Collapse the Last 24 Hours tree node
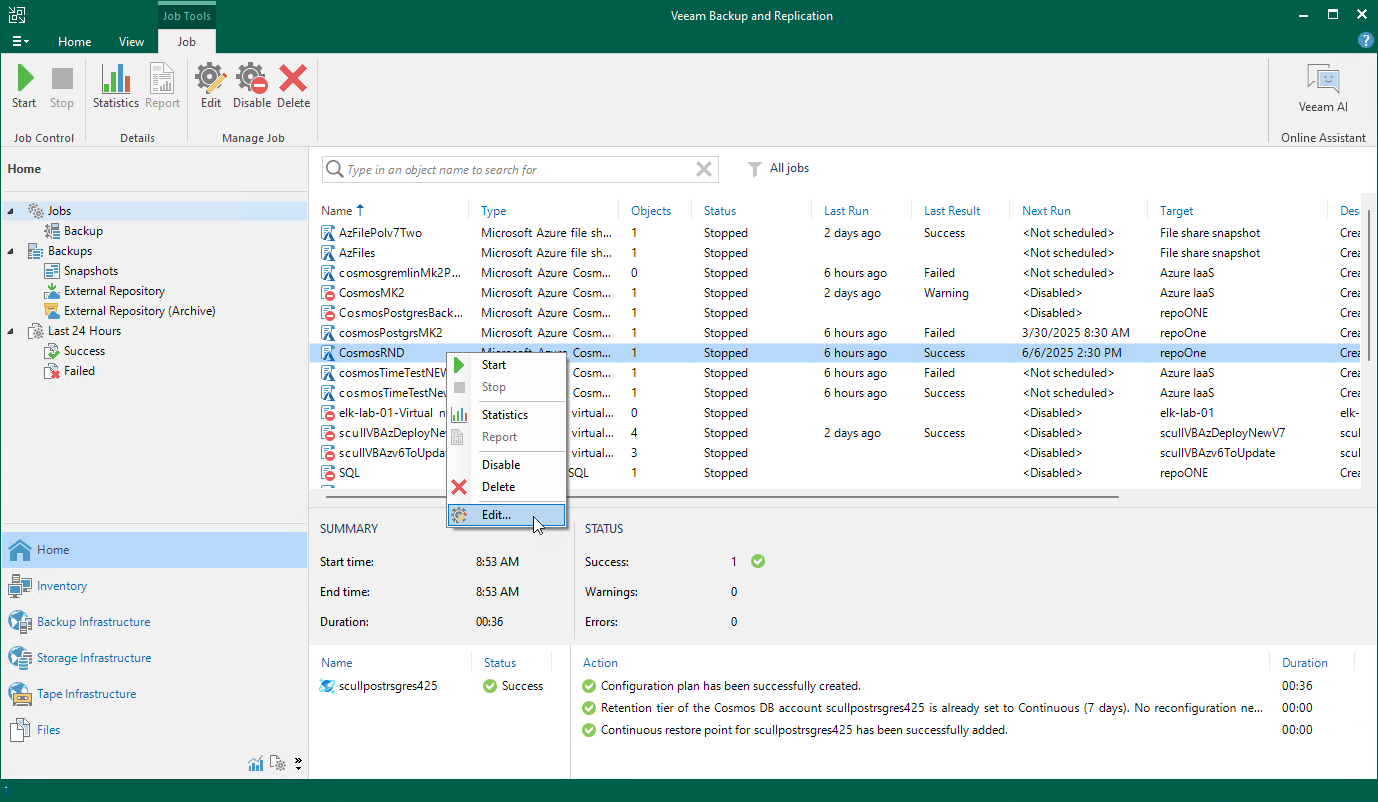 pos(12,331)
